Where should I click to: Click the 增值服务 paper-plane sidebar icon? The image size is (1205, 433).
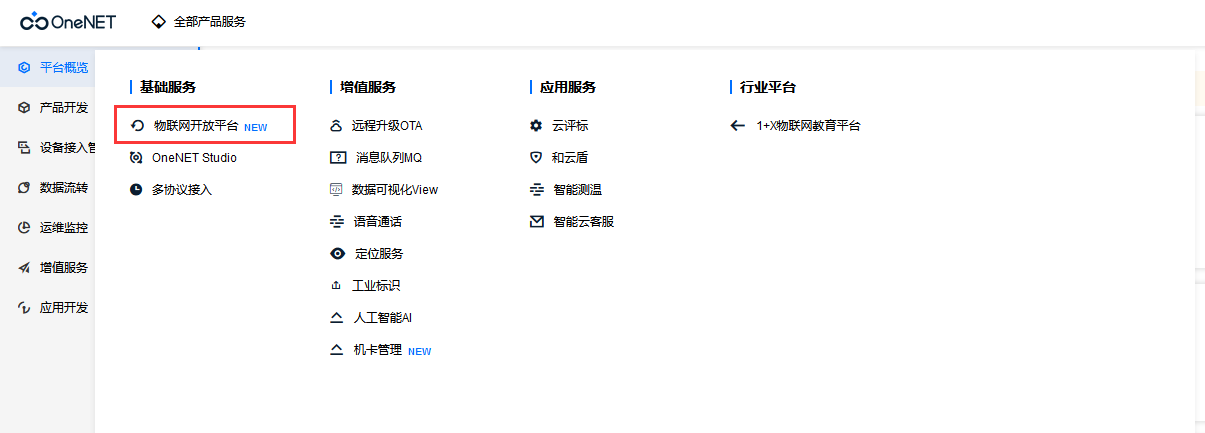coord(24,268)
